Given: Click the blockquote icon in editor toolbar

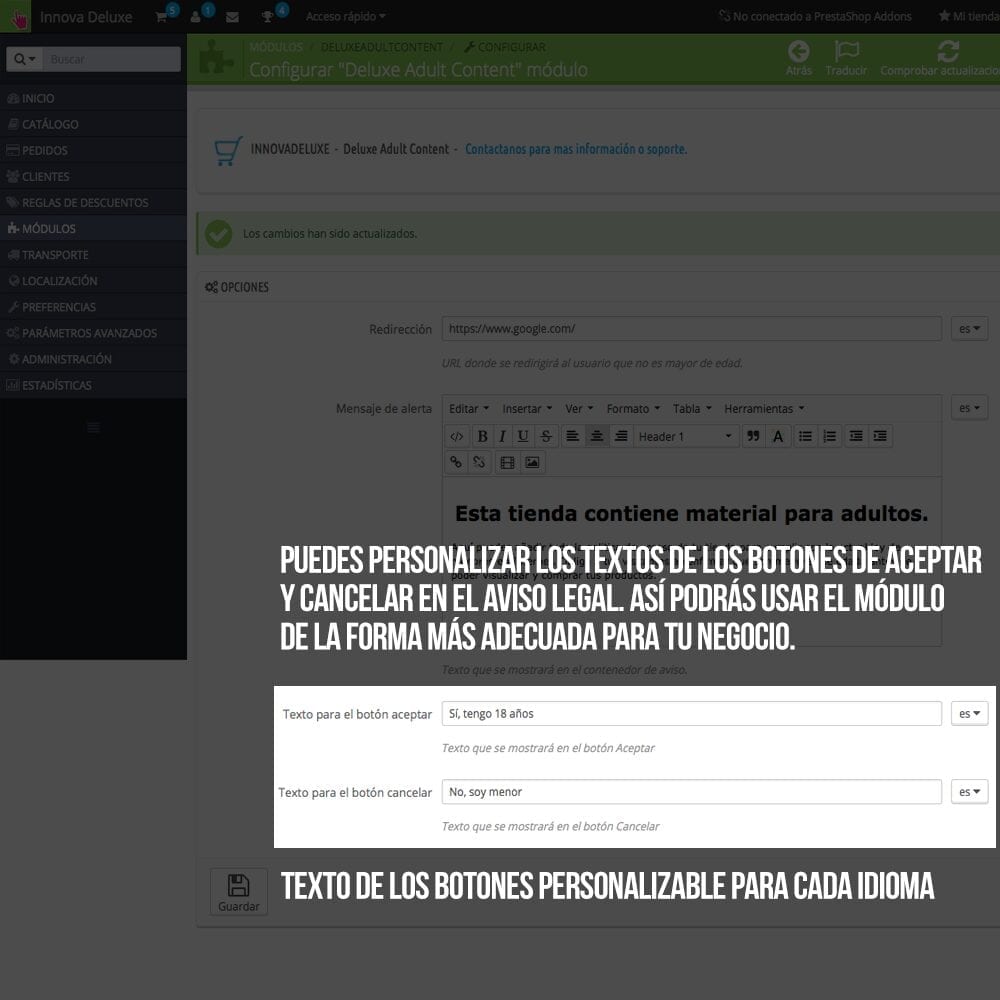Looking at the screenshot, I should [x=753, y=436].
